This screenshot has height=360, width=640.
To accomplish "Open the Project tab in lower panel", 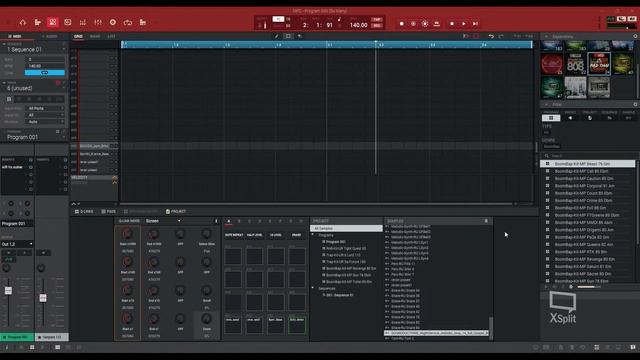I will click(176, 211).
